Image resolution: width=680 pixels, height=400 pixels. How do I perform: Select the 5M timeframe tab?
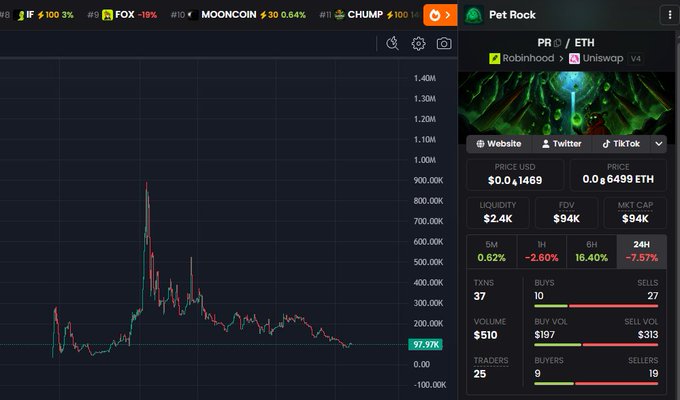491,252
